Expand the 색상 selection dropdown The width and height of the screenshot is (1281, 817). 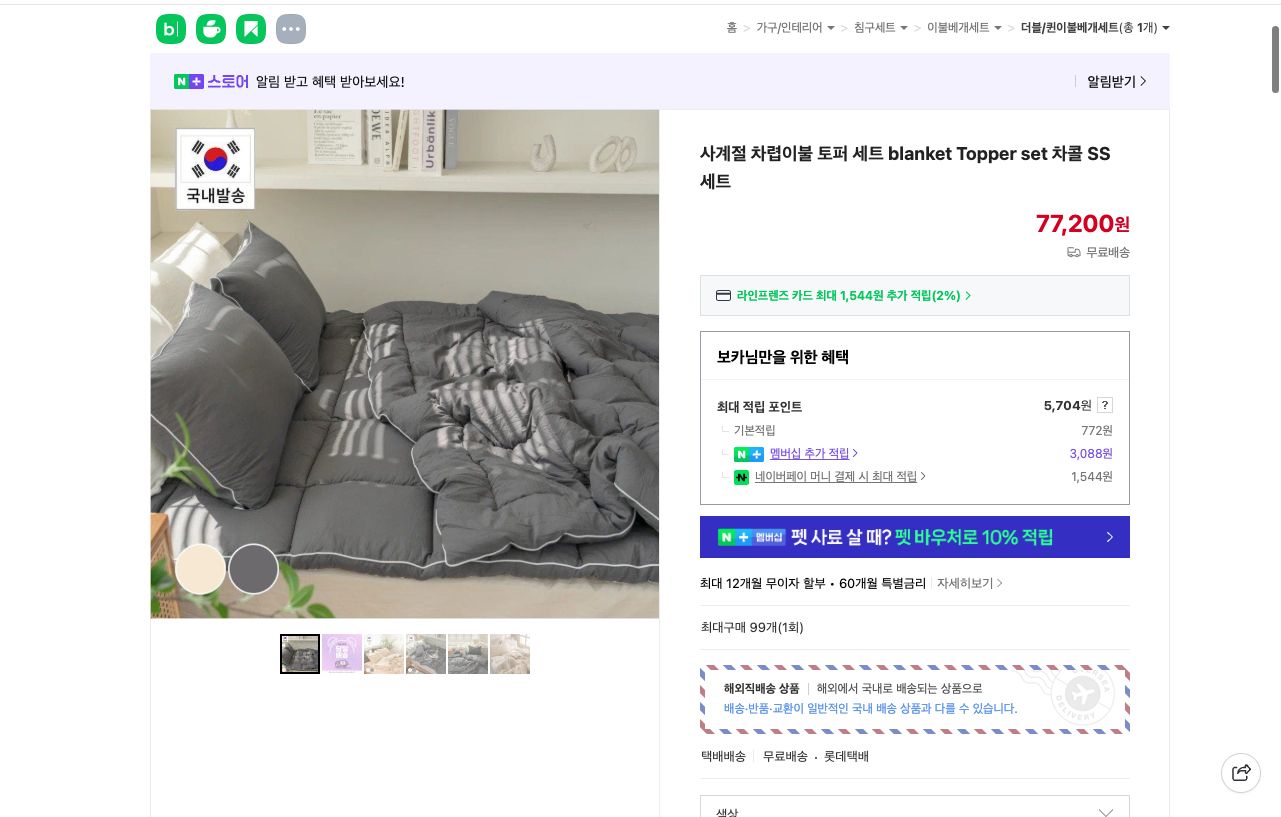click(1104, 811)
